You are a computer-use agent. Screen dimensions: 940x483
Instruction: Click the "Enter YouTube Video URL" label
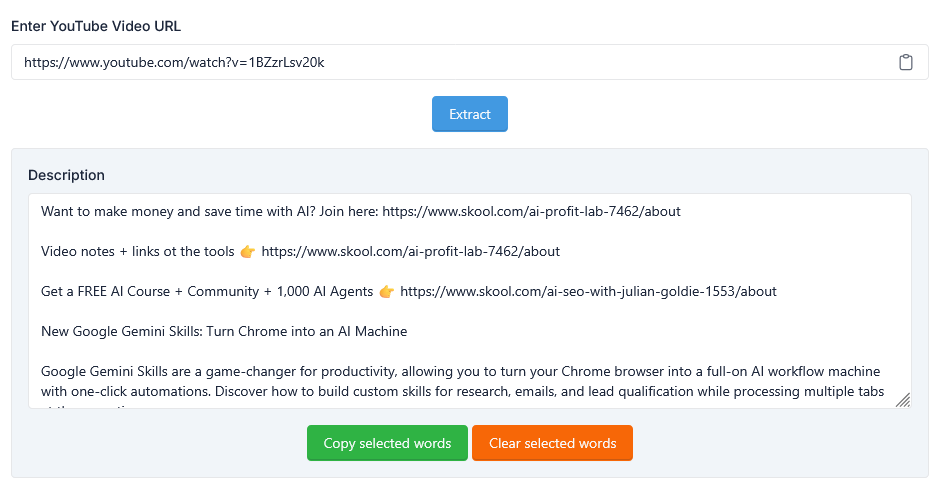tap(96, 25)
